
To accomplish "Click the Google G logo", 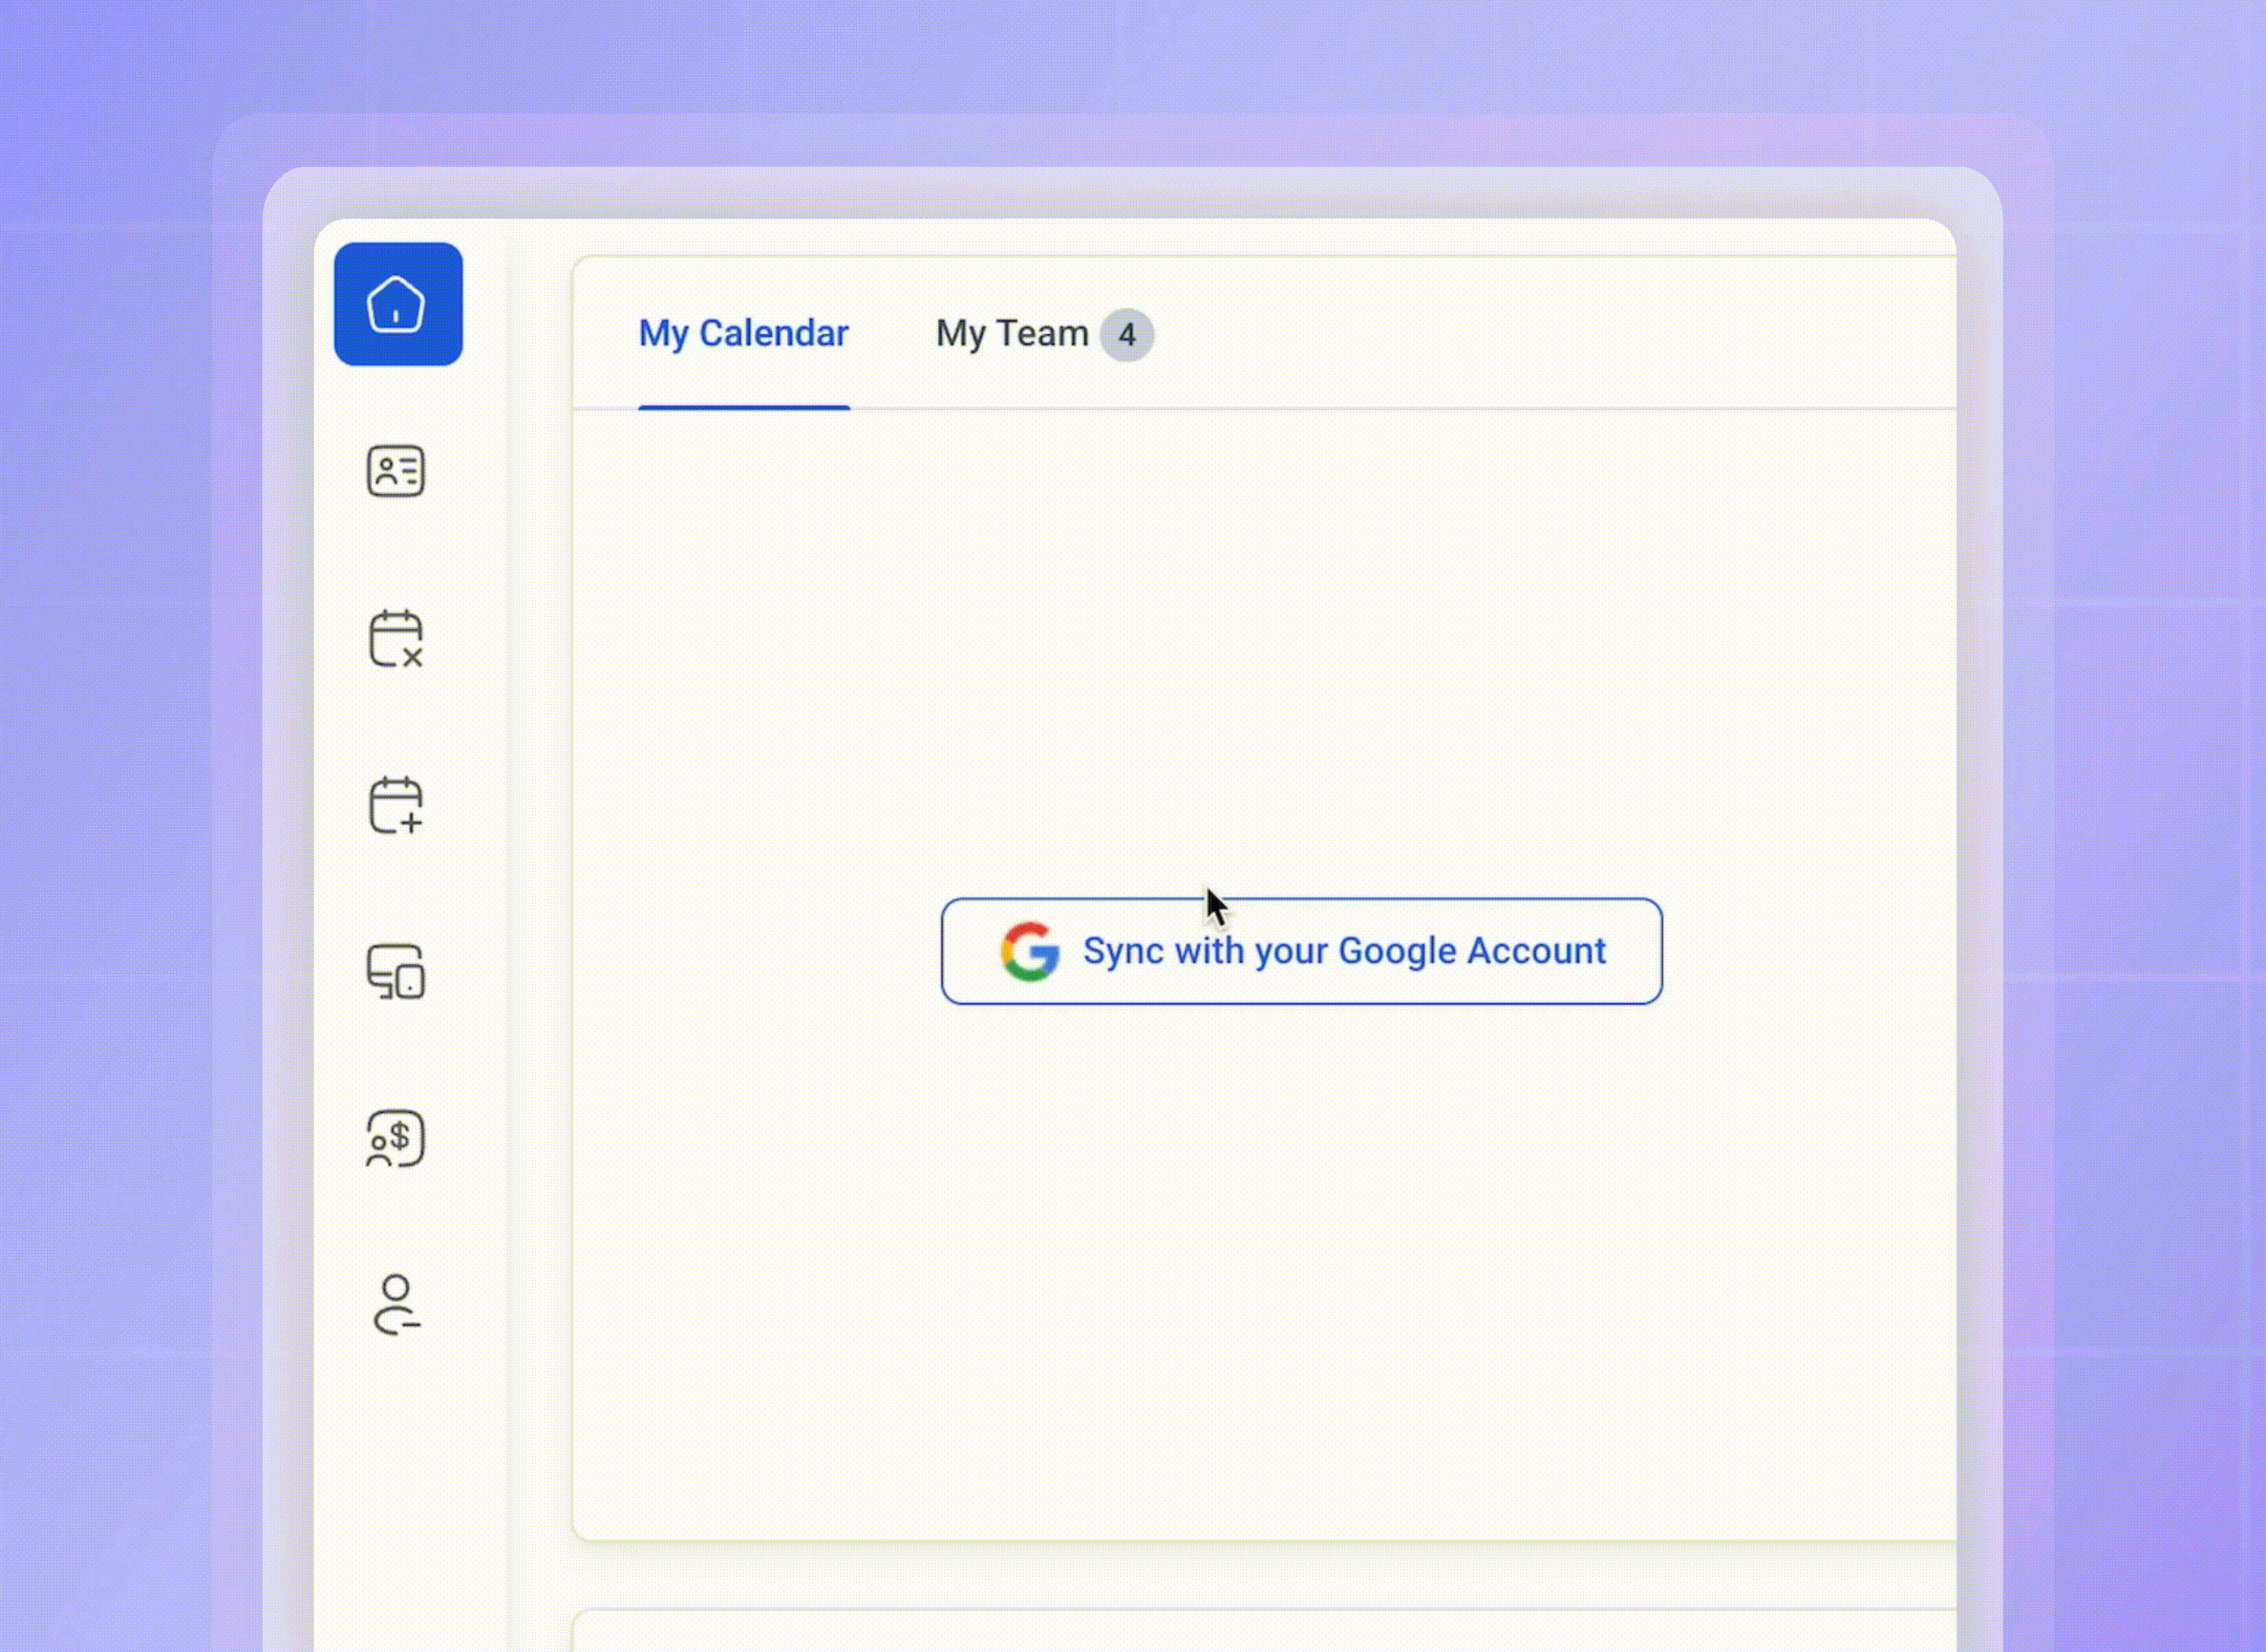I will coord(1030,951).
